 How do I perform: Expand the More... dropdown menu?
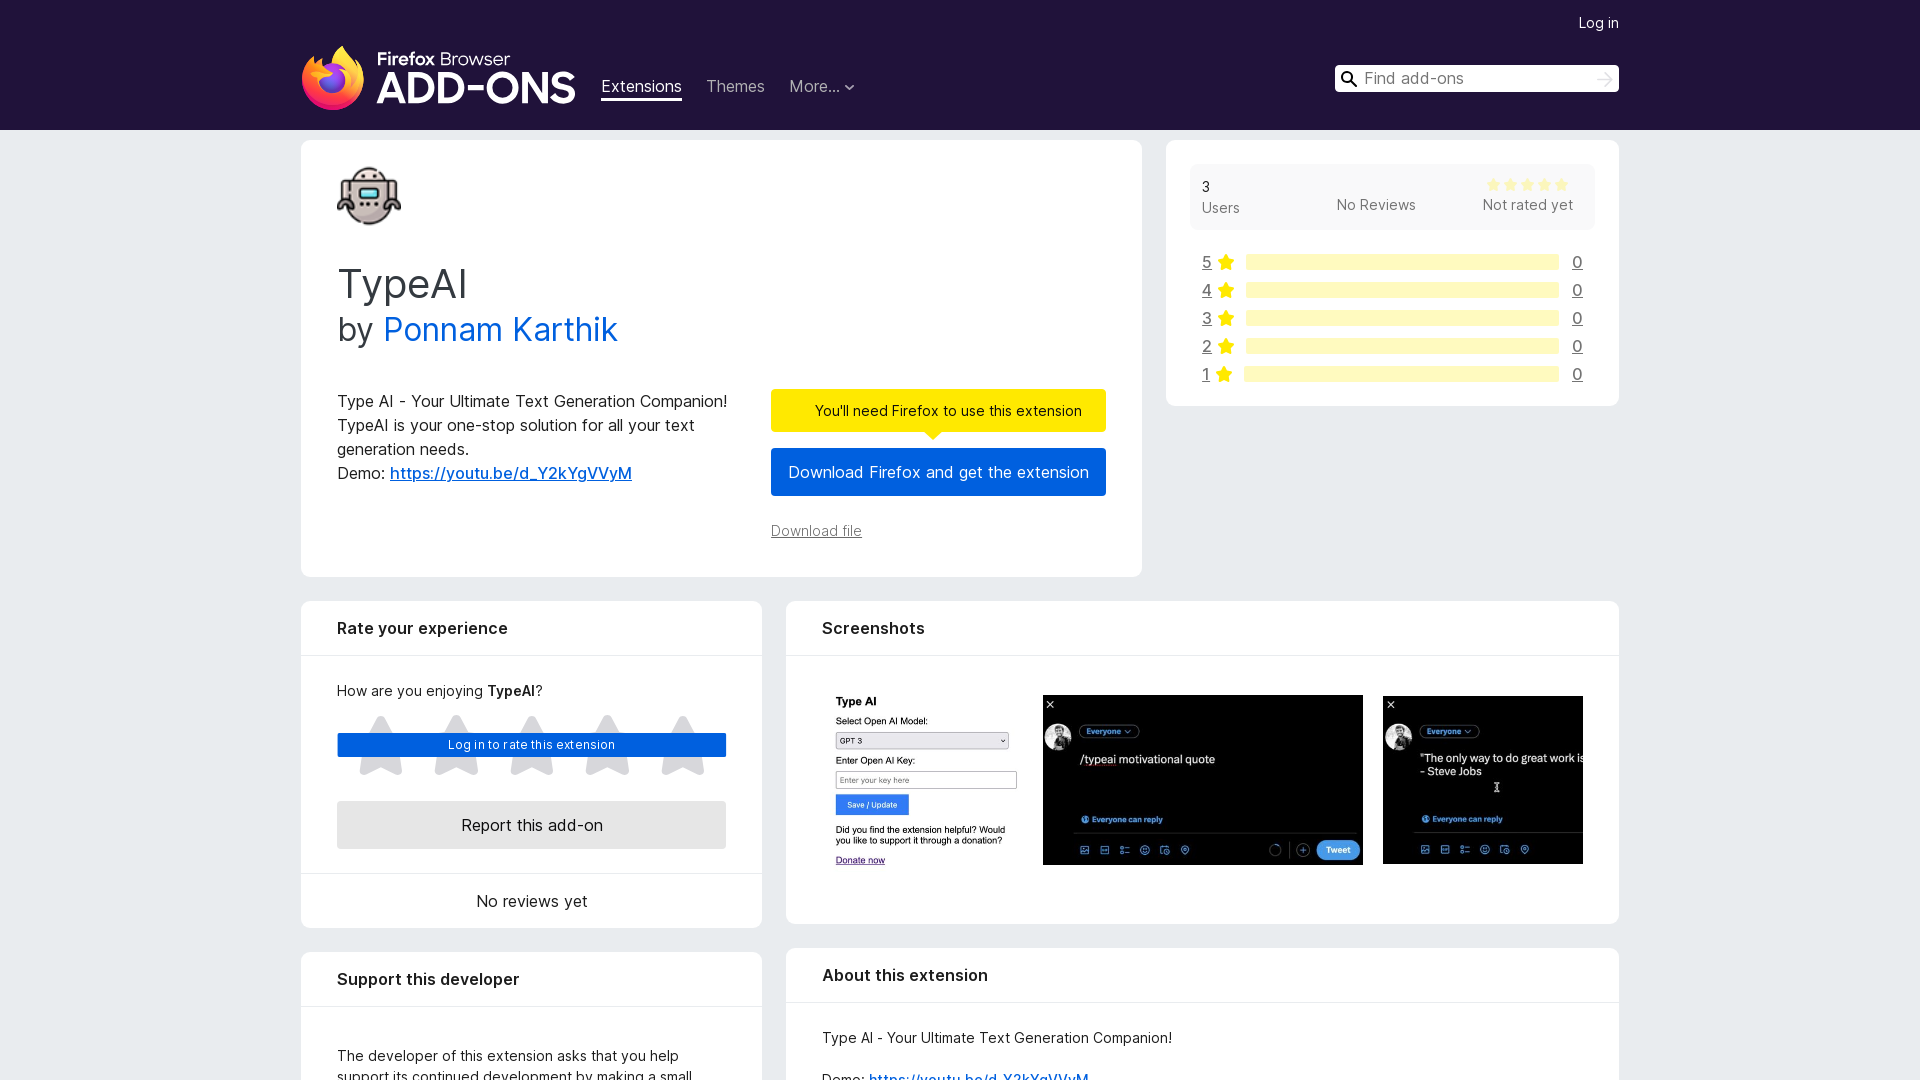click(x=822, y=87)
